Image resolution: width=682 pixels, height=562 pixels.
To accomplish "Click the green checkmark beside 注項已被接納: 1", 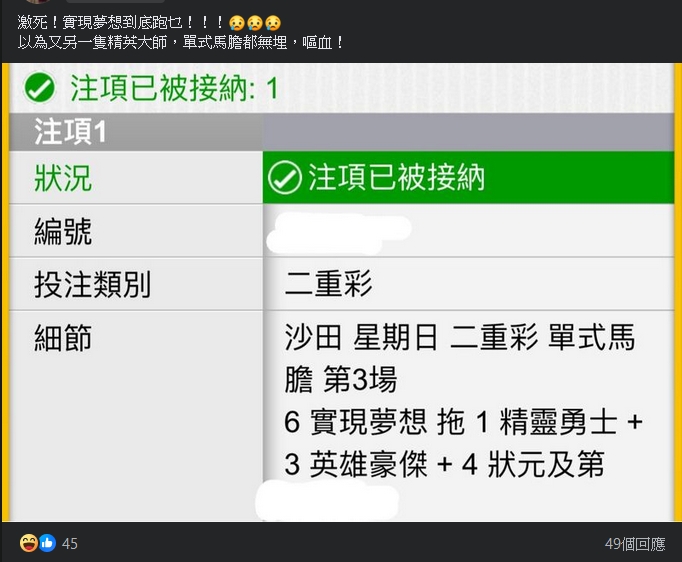I will click(39, 89).
